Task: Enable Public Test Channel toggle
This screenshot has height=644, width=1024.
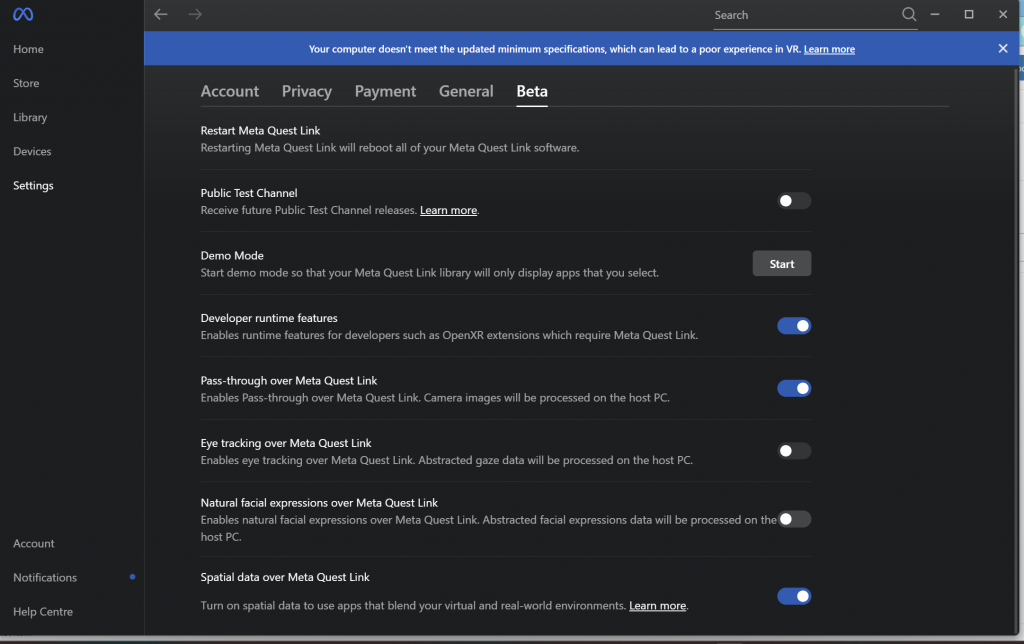Action: point(793,201)
